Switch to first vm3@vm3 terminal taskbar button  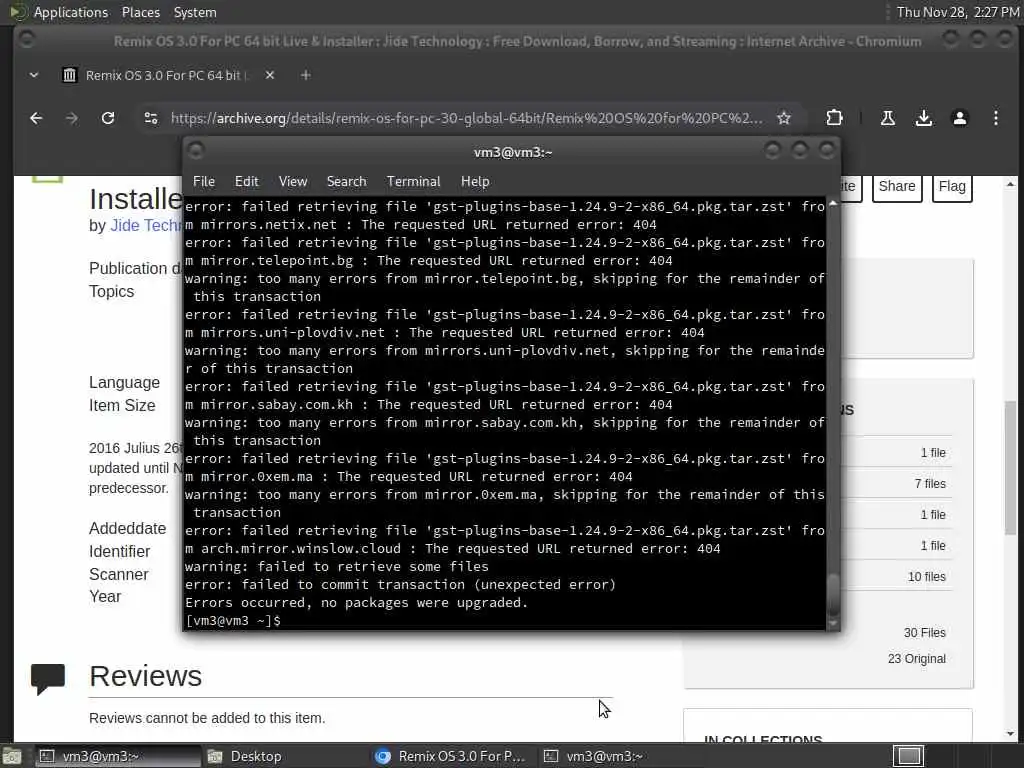116,756
